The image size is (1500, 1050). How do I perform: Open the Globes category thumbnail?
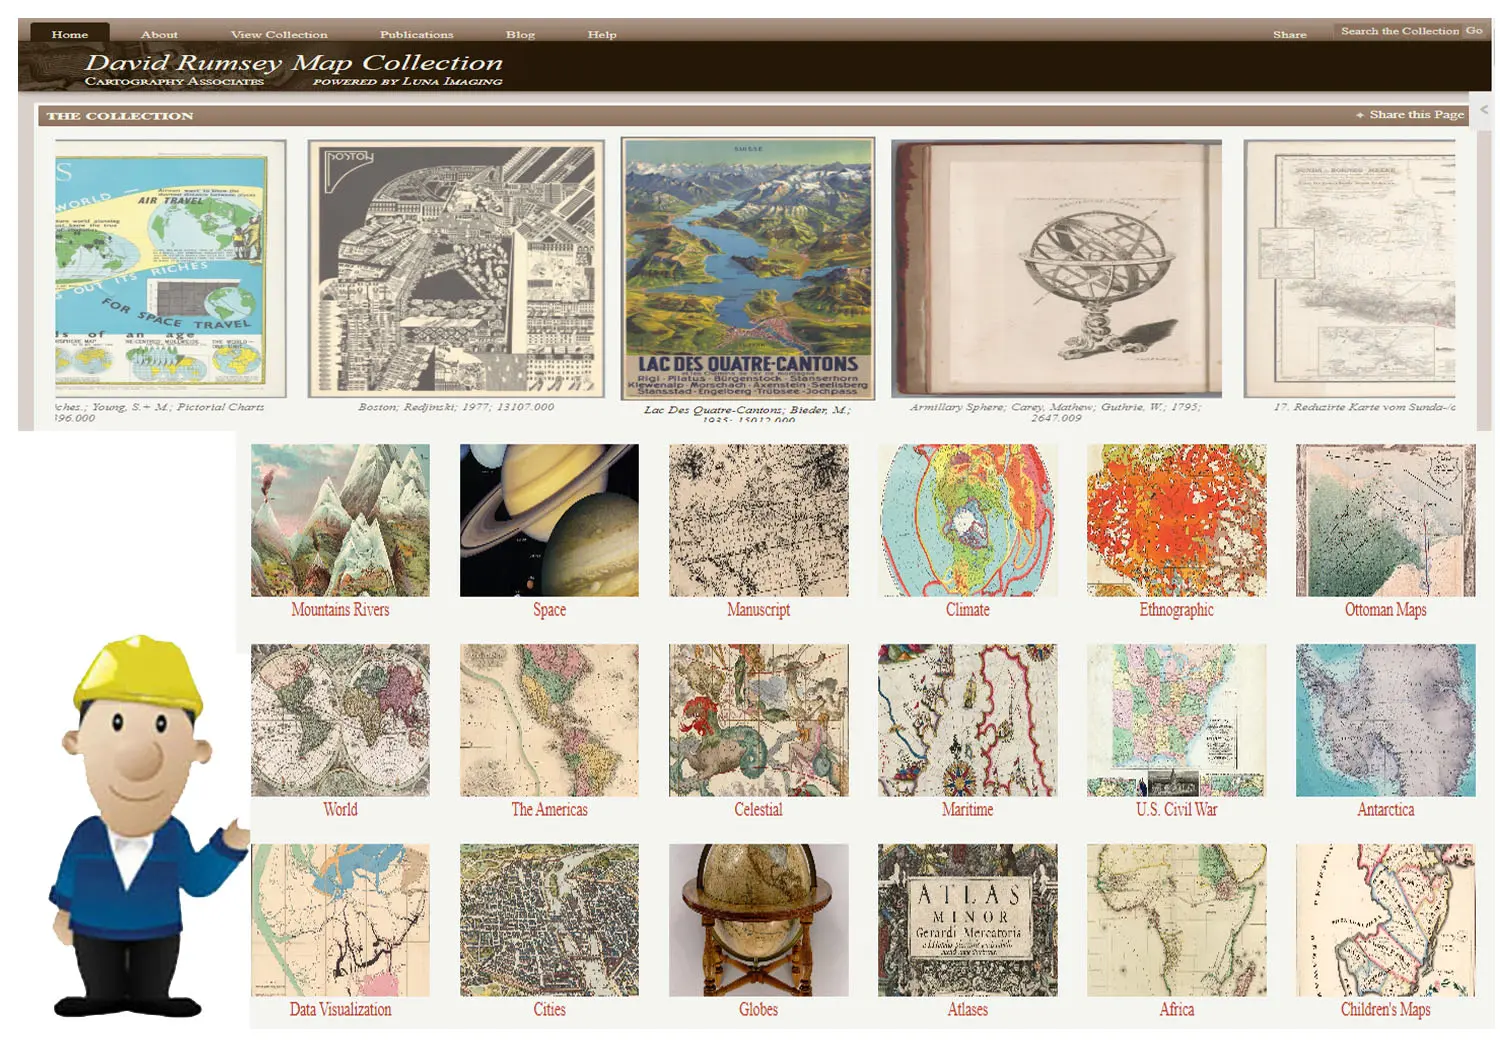click(757, 920)
